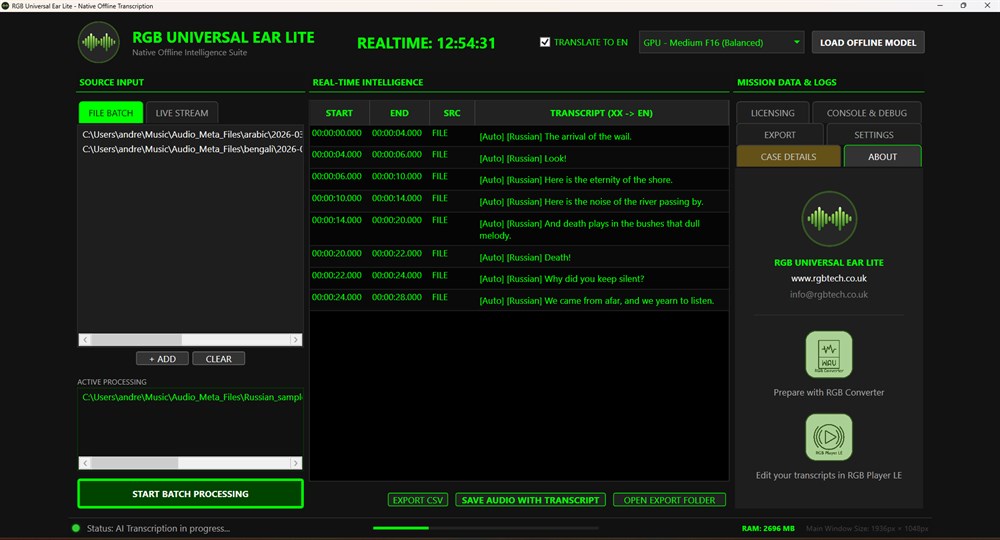The height and width of the screenshot is (540, 1000).
Task: Click the info@rgbtech.co.uk email
Action: pyautogui.click(x=828, y=295)
